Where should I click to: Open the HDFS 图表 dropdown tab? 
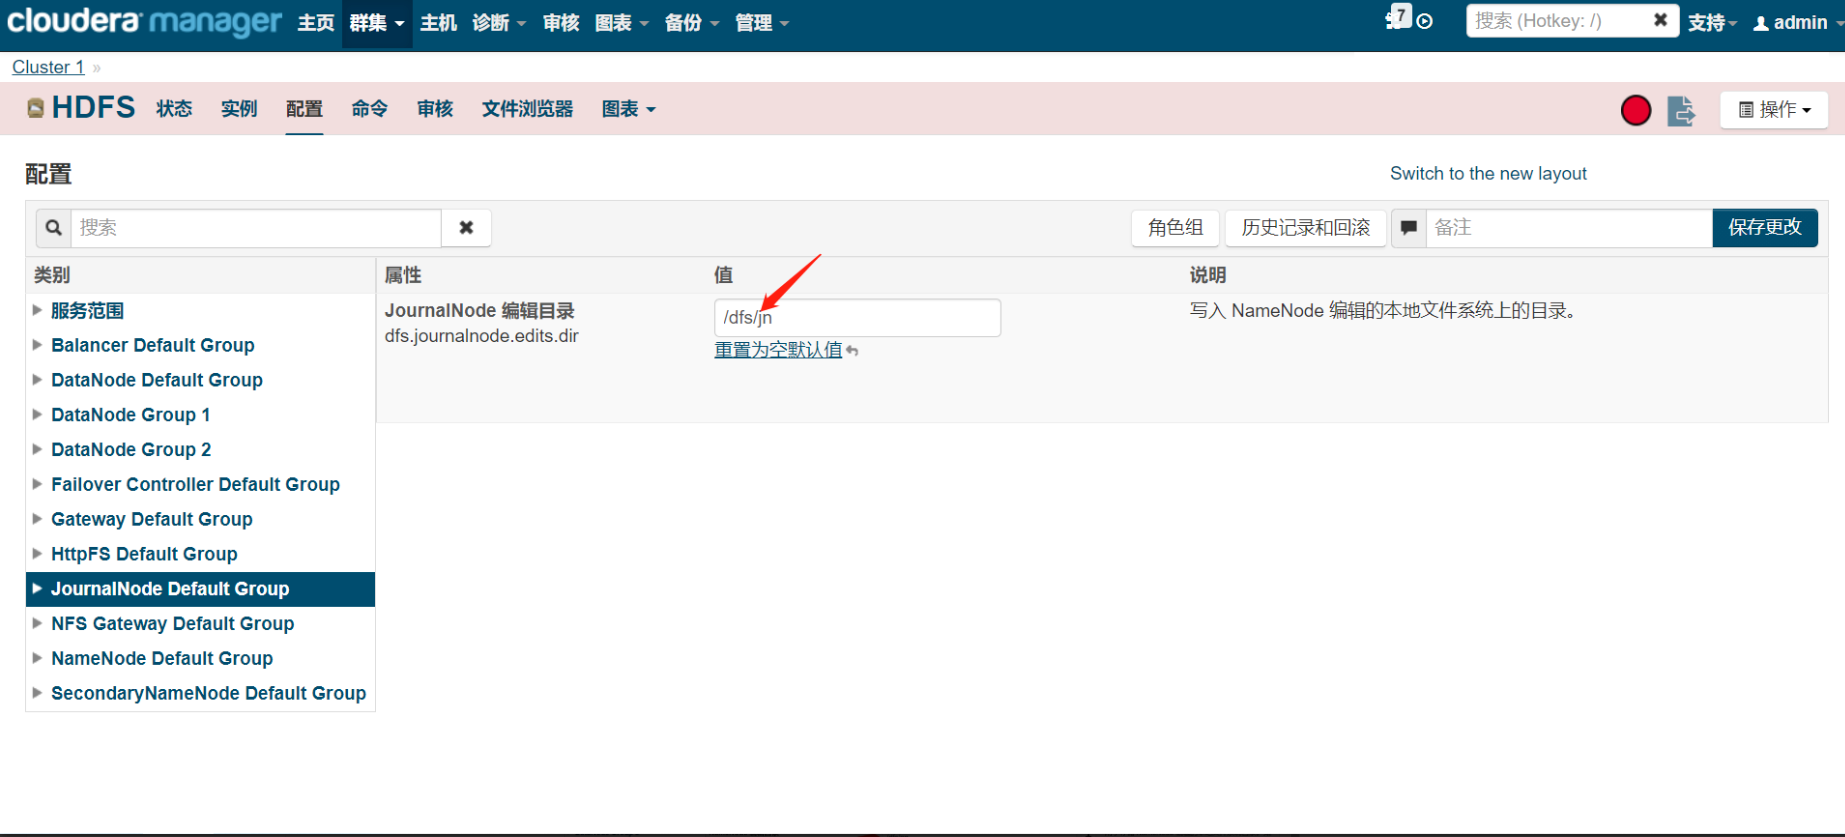[628, 109]
